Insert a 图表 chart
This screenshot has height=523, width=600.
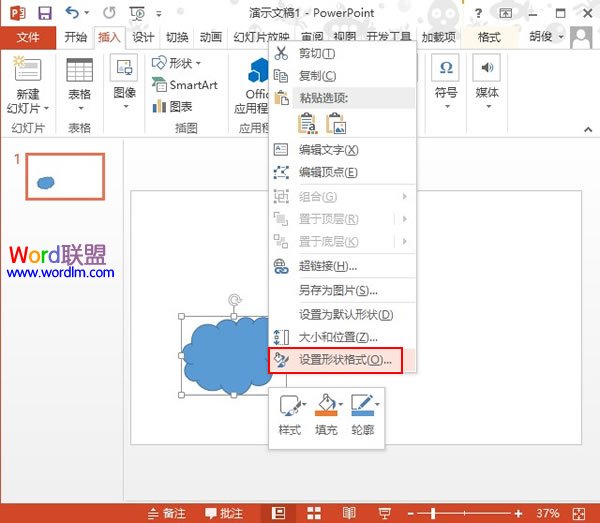tap(172, 107)
